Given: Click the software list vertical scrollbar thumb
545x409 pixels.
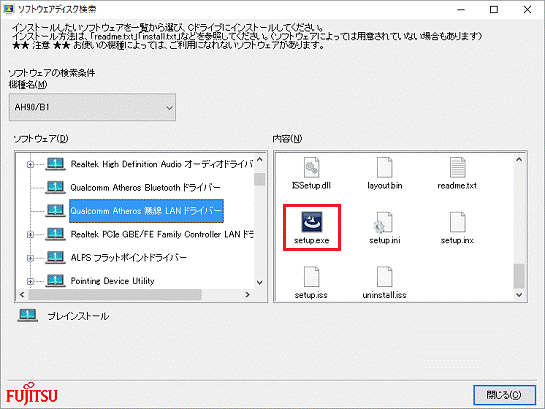Looking at the screenshot, I should coord(260,179).
